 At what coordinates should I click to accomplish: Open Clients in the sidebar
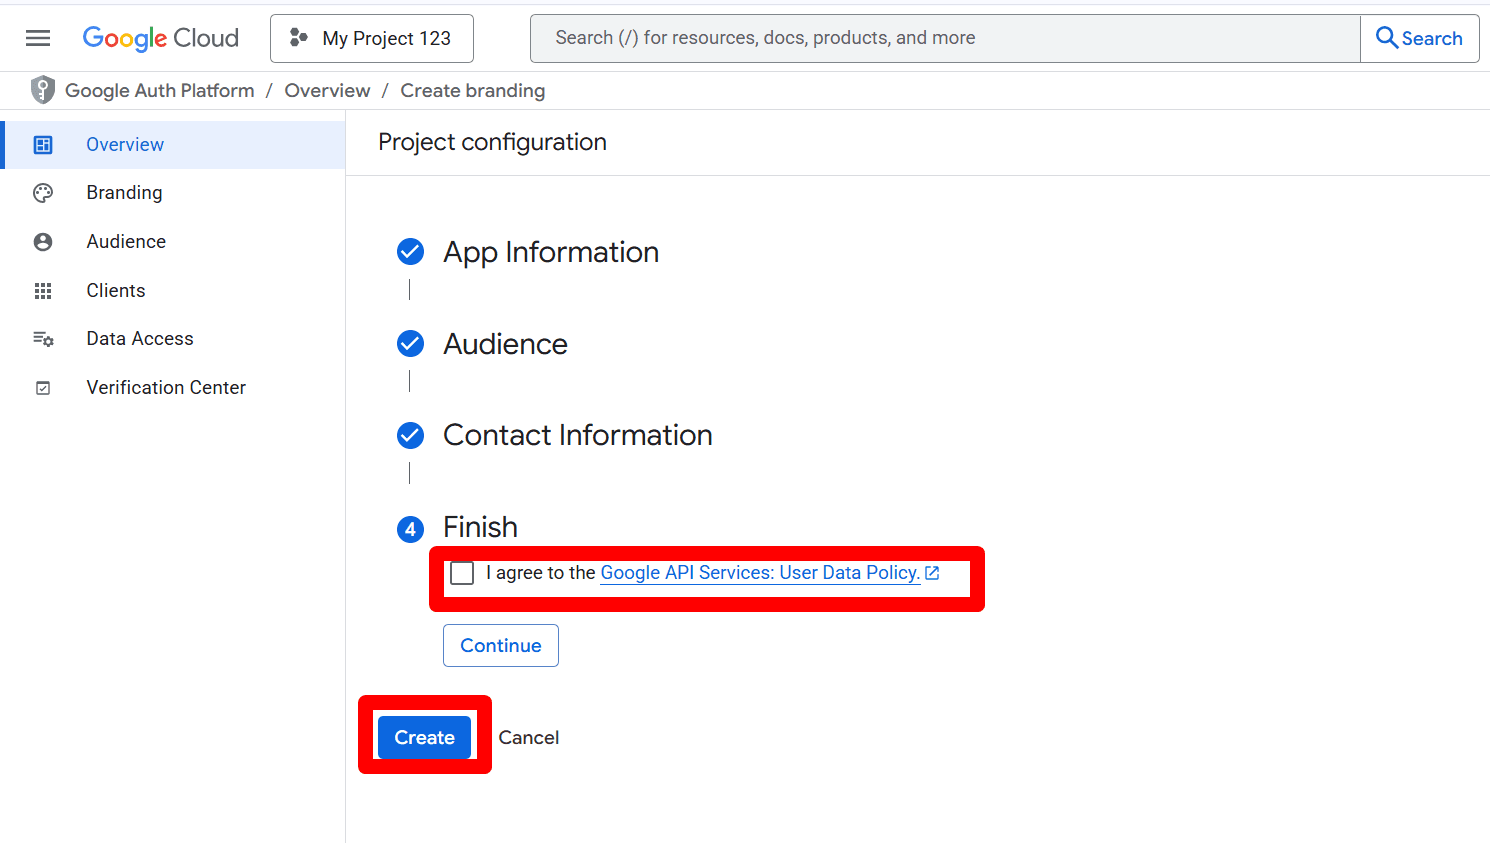click(x=173, y=291)
